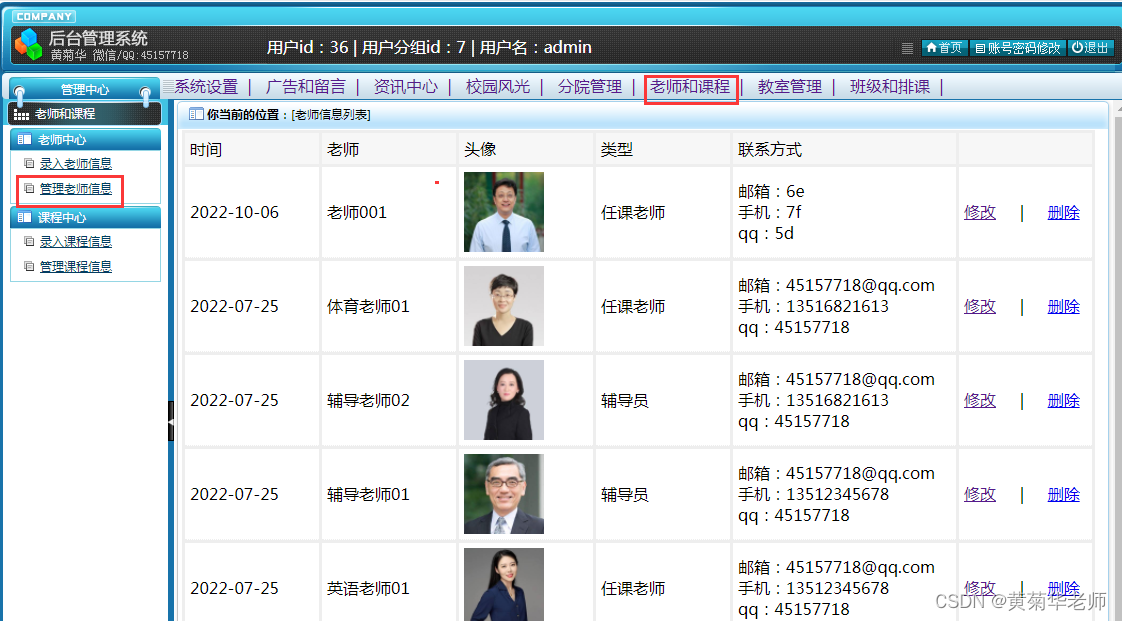Open 管理老师信息 link
Image resolution: width=1122 pixels, height=621 pixels.
(76, 189)
